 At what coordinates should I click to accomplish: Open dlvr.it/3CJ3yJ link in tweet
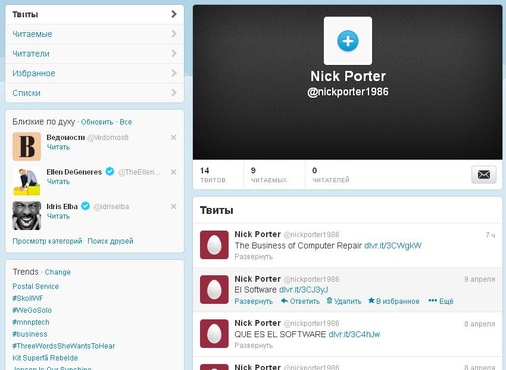(303, 290)
